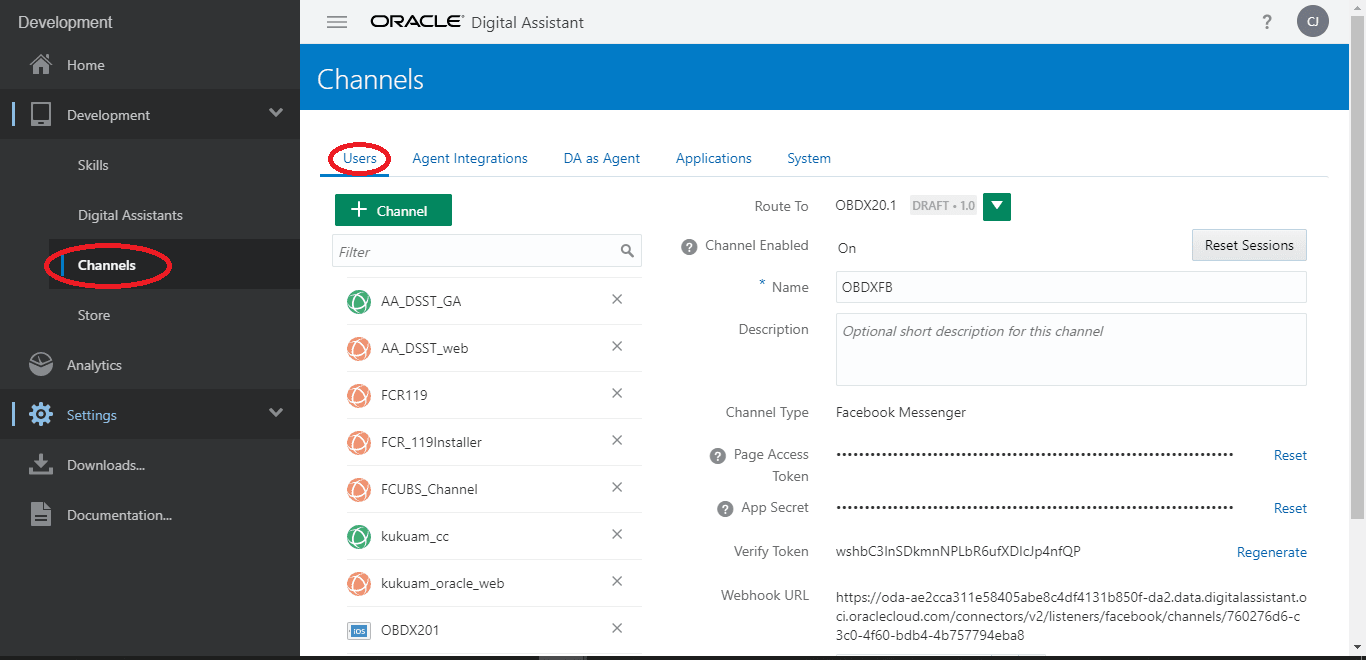The image size is (1366, 660).
Task: Show help for Page Access Token
Action: 717,456
